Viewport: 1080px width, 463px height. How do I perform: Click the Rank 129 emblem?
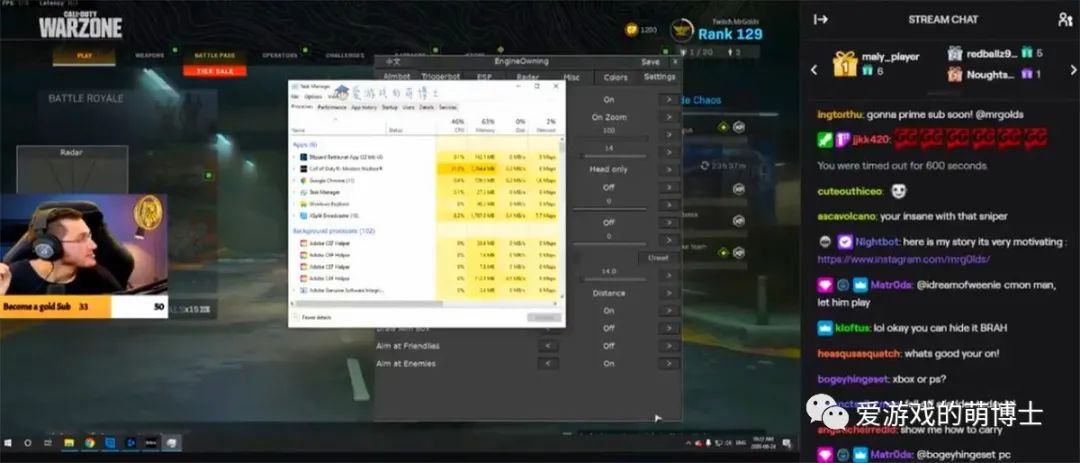point(681,30)
